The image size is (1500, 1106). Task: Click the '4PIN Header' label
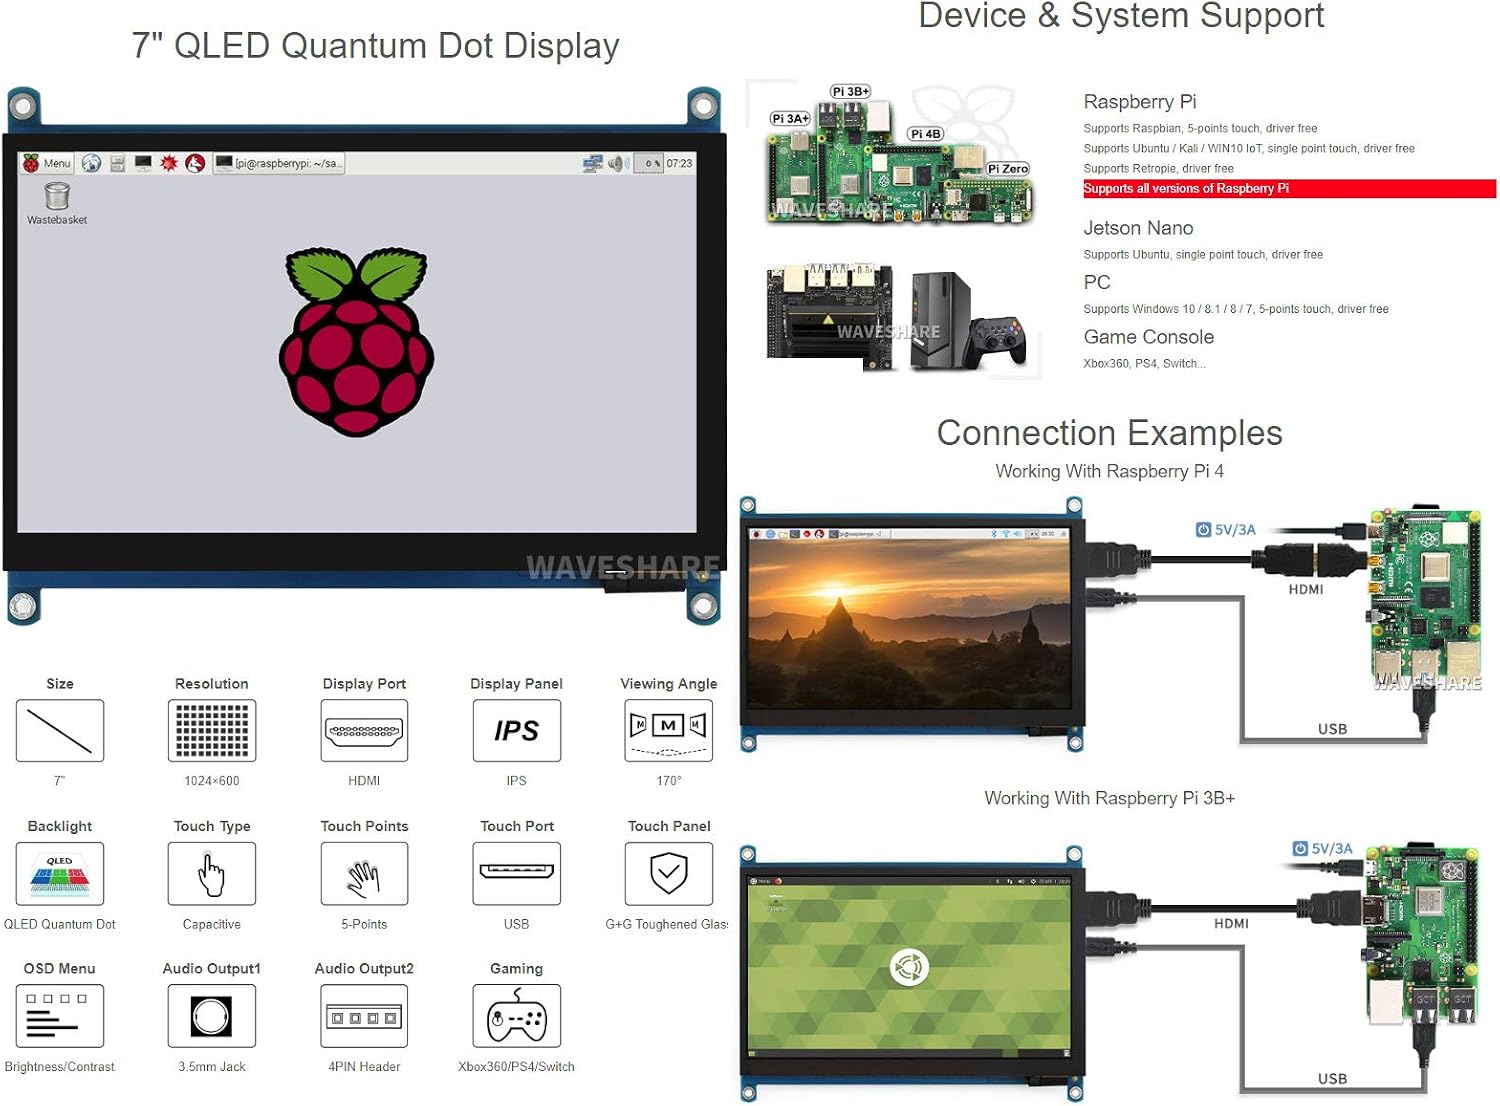[364, 1067]
